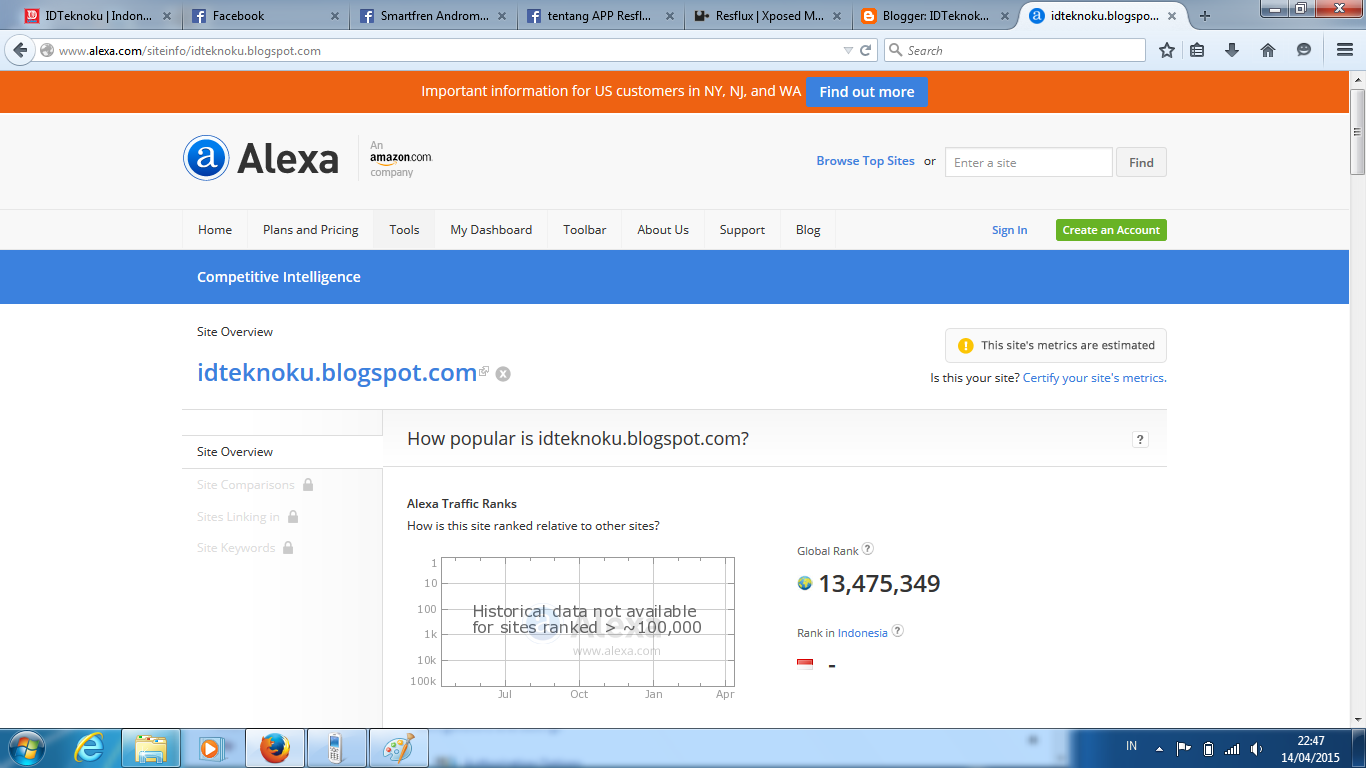Open the Paint app in the taskbar
The height and width of the screenshot is (768, 1366).
click(x=398, y=747)
